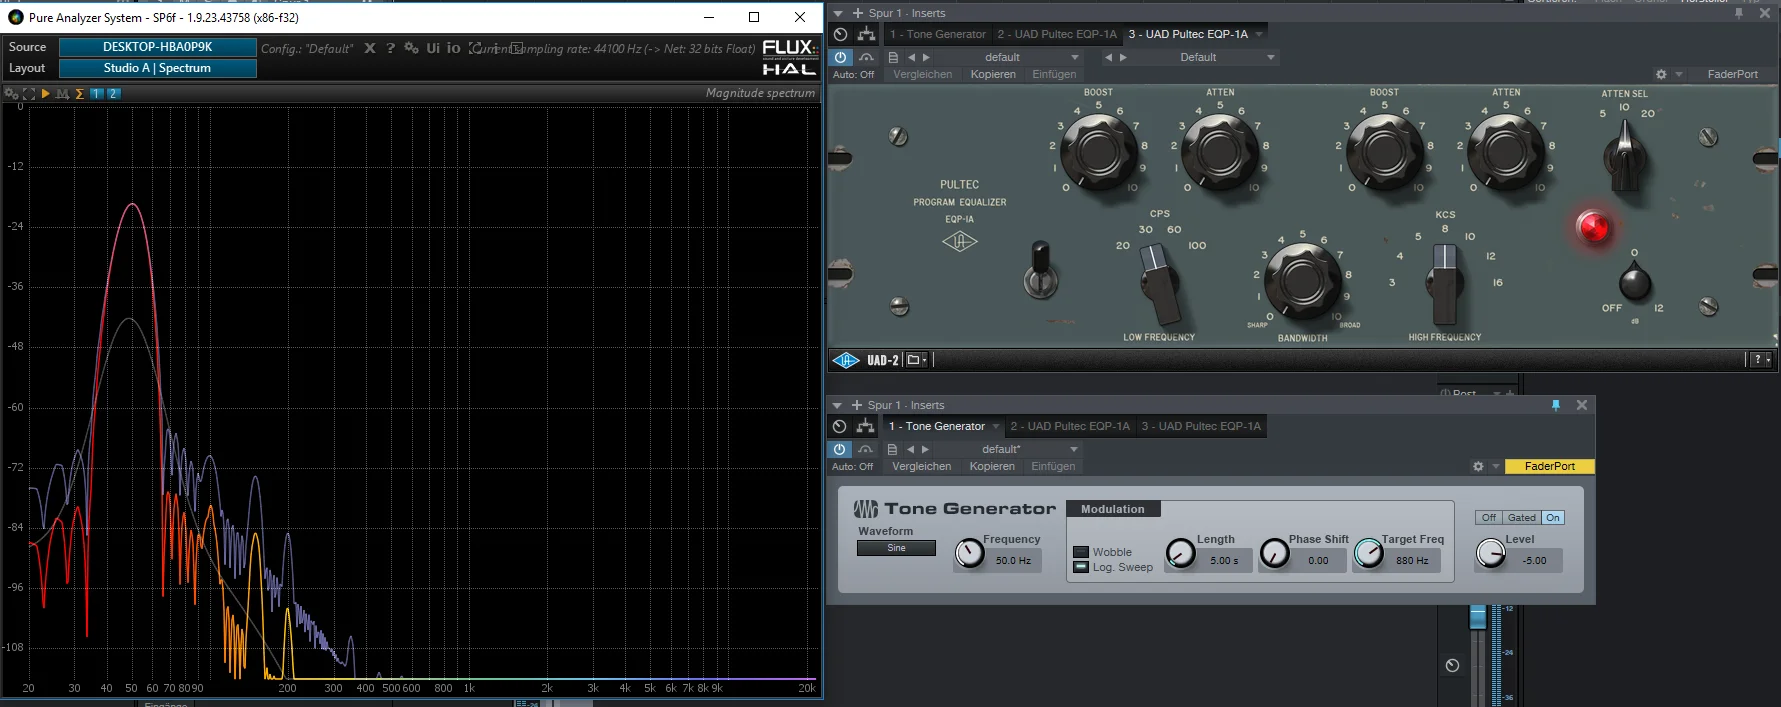
Task: Click the gear icon beside FaderPort in Tone Generator window
Action: pyautogui.click(x=1478, y=466)
